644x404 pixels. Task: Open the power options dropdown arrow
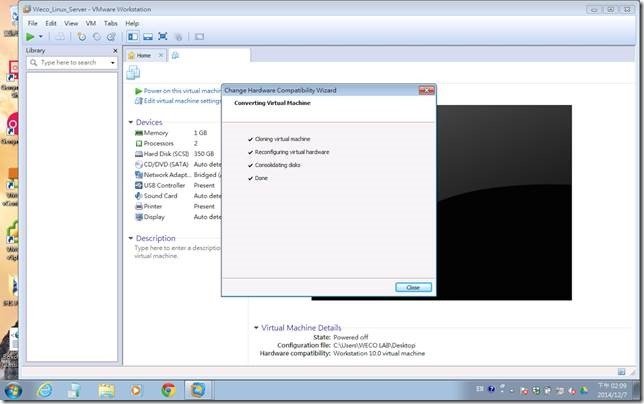pos(41,37)
